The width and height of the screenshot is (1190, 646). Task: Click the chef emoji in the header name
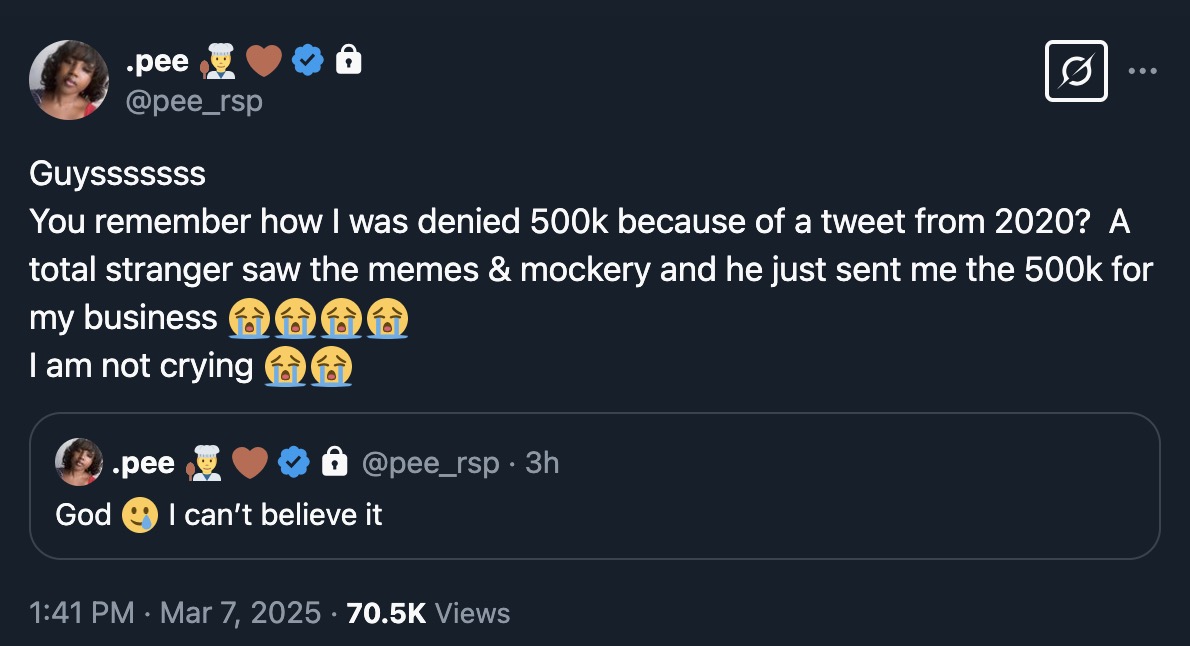point(219,62)
